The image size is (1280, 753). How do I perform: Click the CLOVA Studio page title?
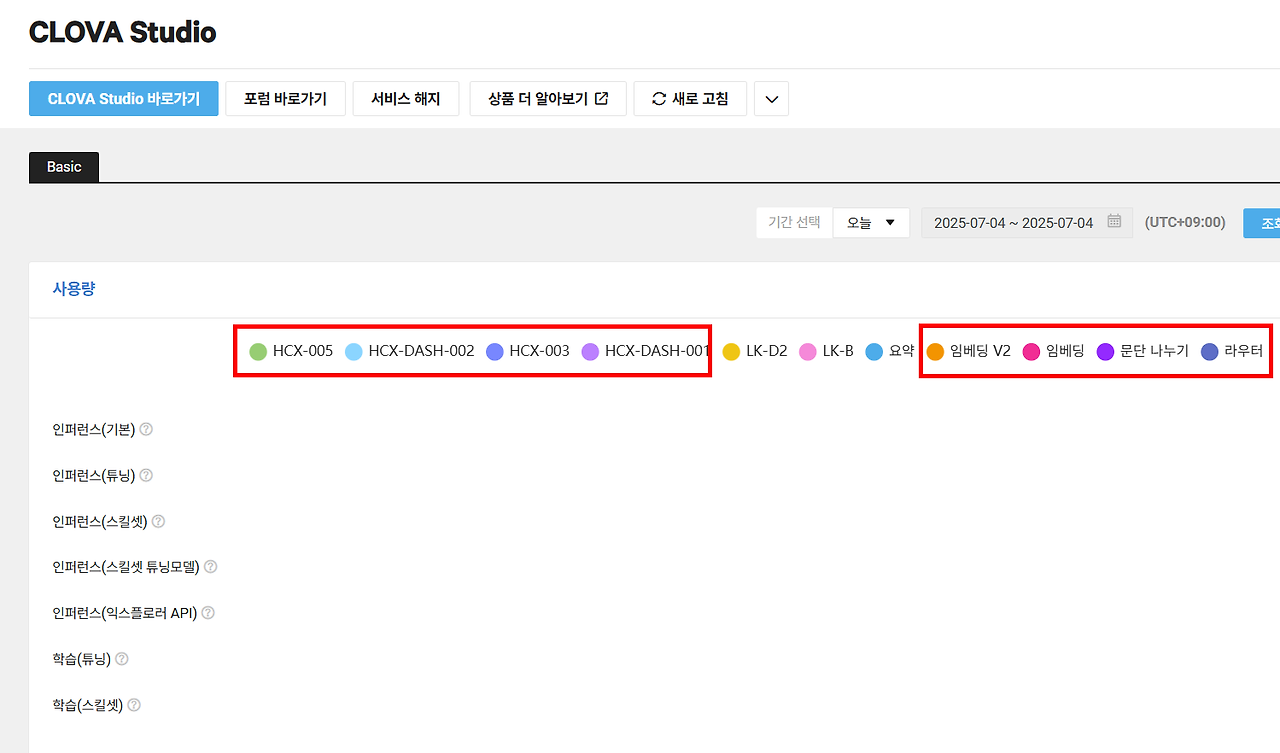click(x=122, y=32)
